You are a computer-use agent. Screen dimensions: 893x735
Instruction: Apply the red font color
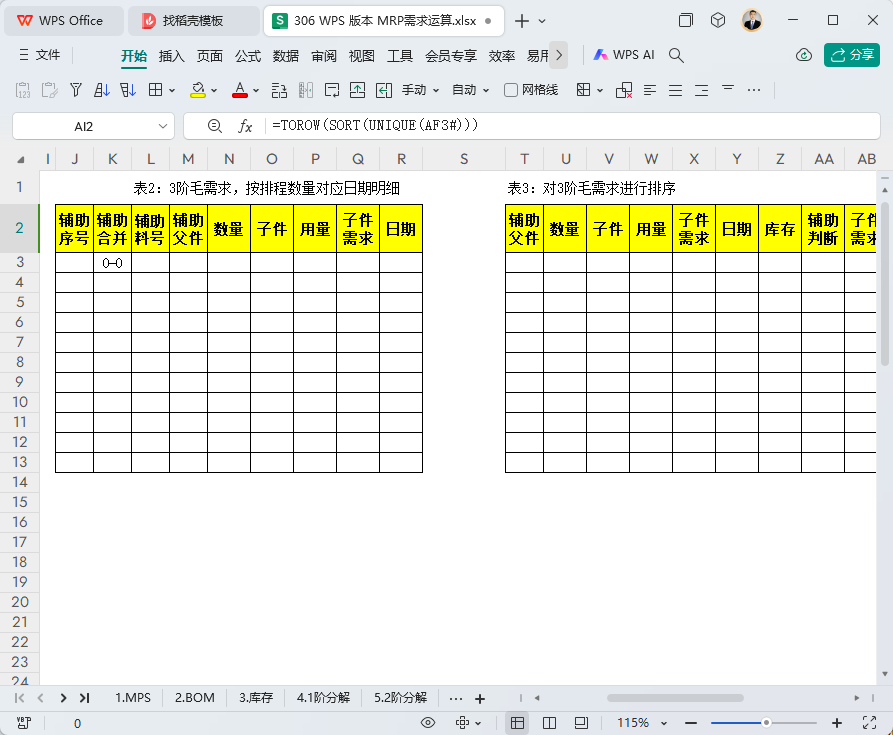[x=240, y=90]
